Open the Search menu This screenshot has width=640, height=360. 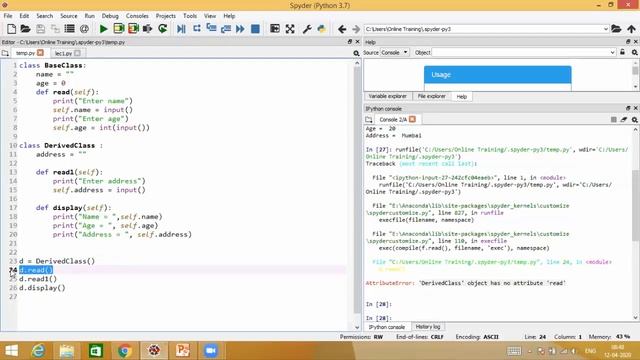pyautogui.click(x=44, y=16)
